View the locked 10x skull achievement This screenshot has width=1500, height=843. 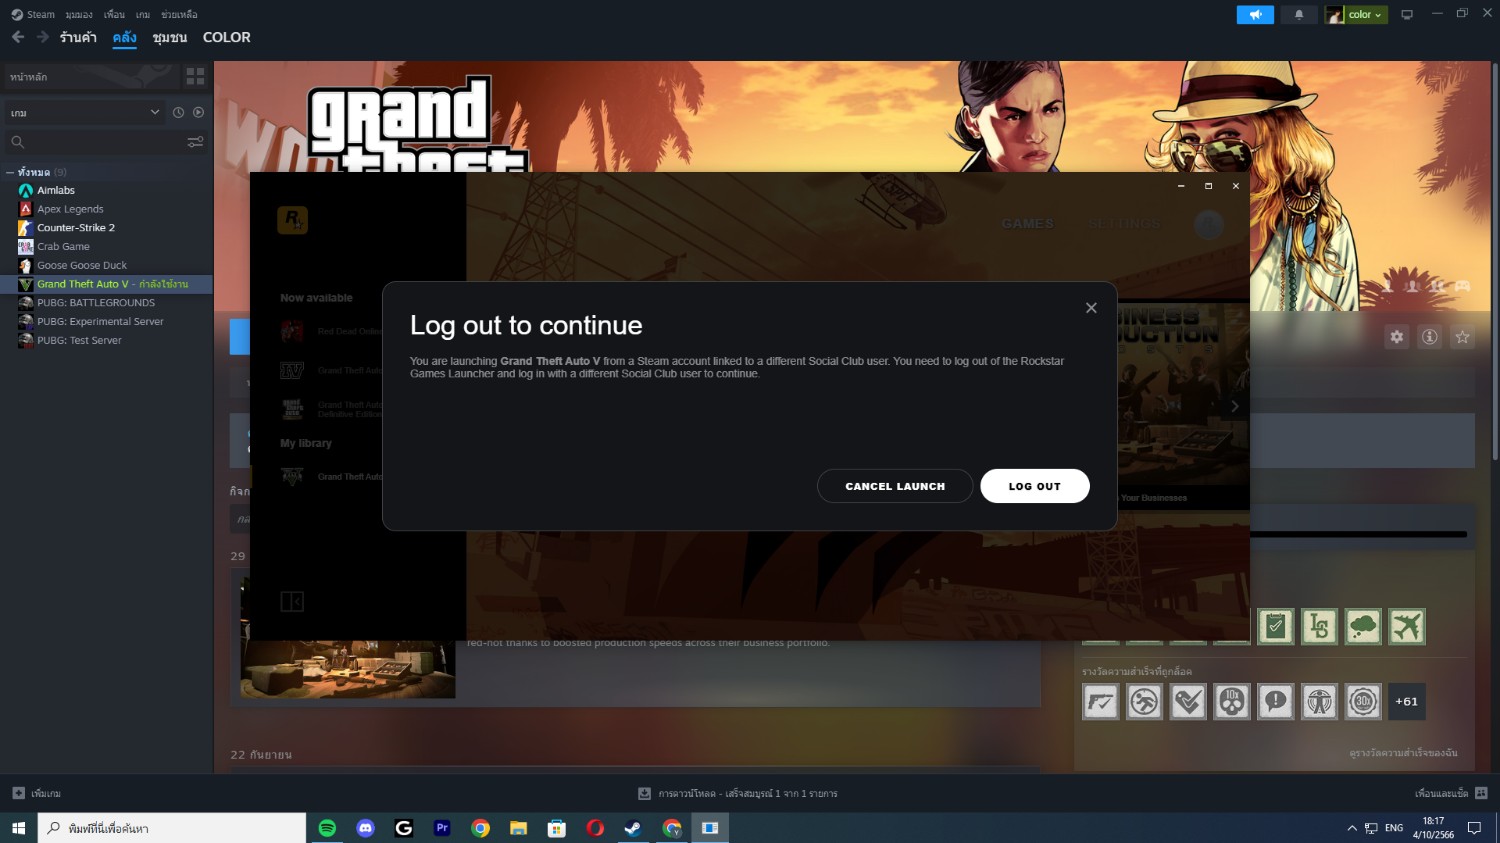(1232, 702)
